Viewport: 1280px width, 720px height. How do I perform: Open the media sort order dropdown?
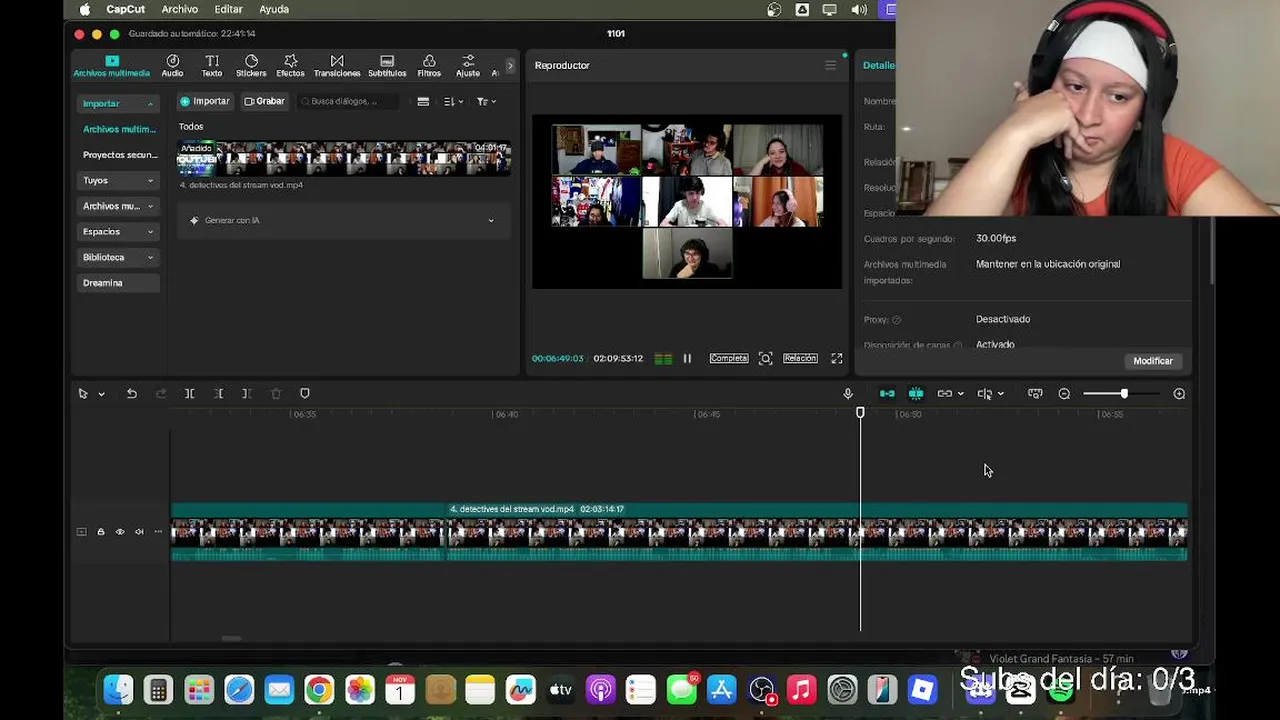453,101
